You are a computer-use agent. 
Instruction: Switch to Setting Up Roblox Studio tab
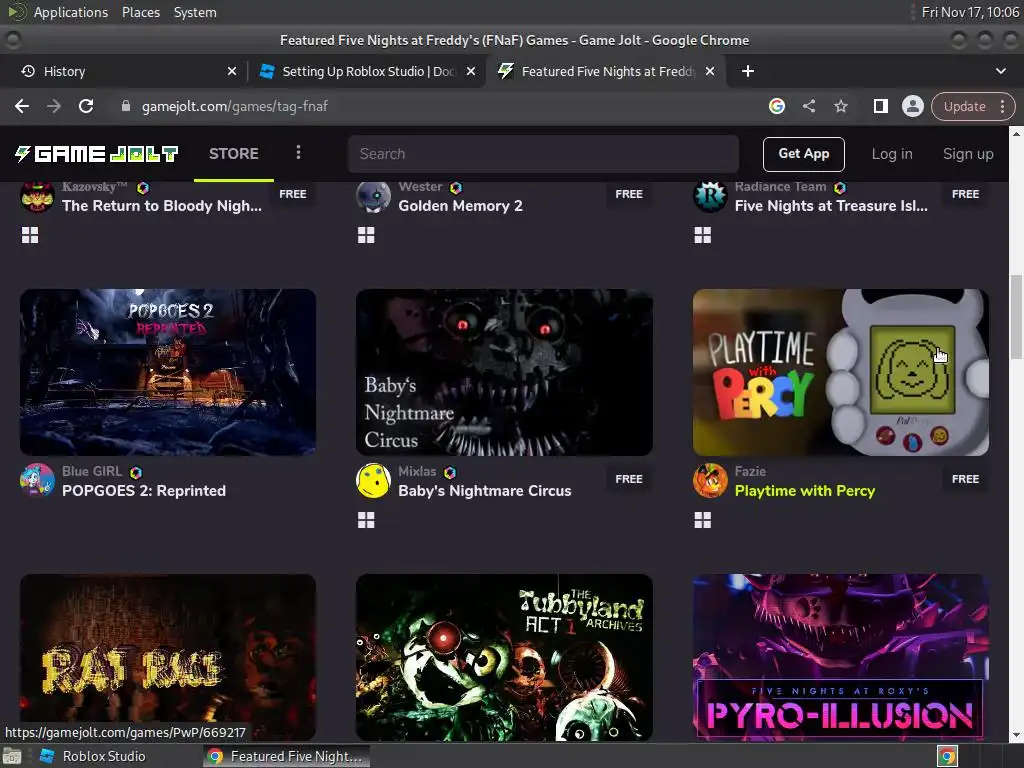366,71
